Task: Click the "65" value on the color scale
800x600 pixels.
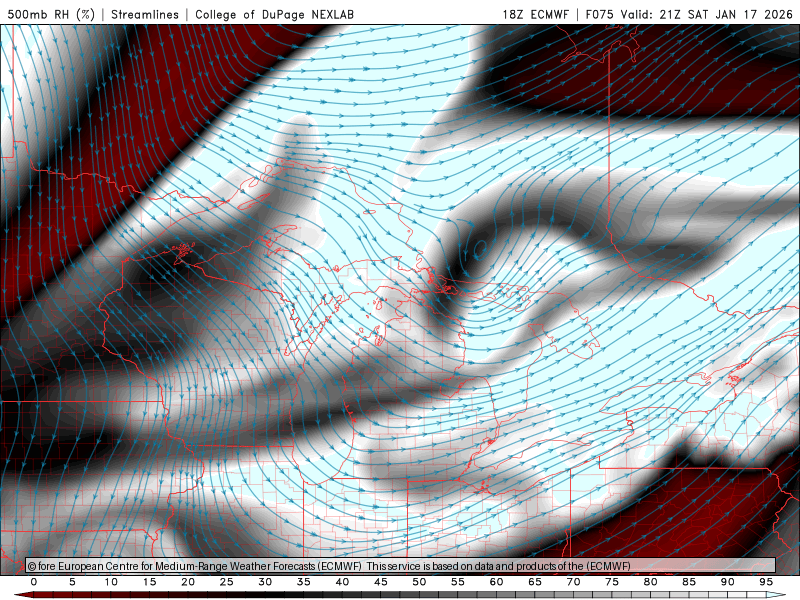Action: click(x=535, y=582)
